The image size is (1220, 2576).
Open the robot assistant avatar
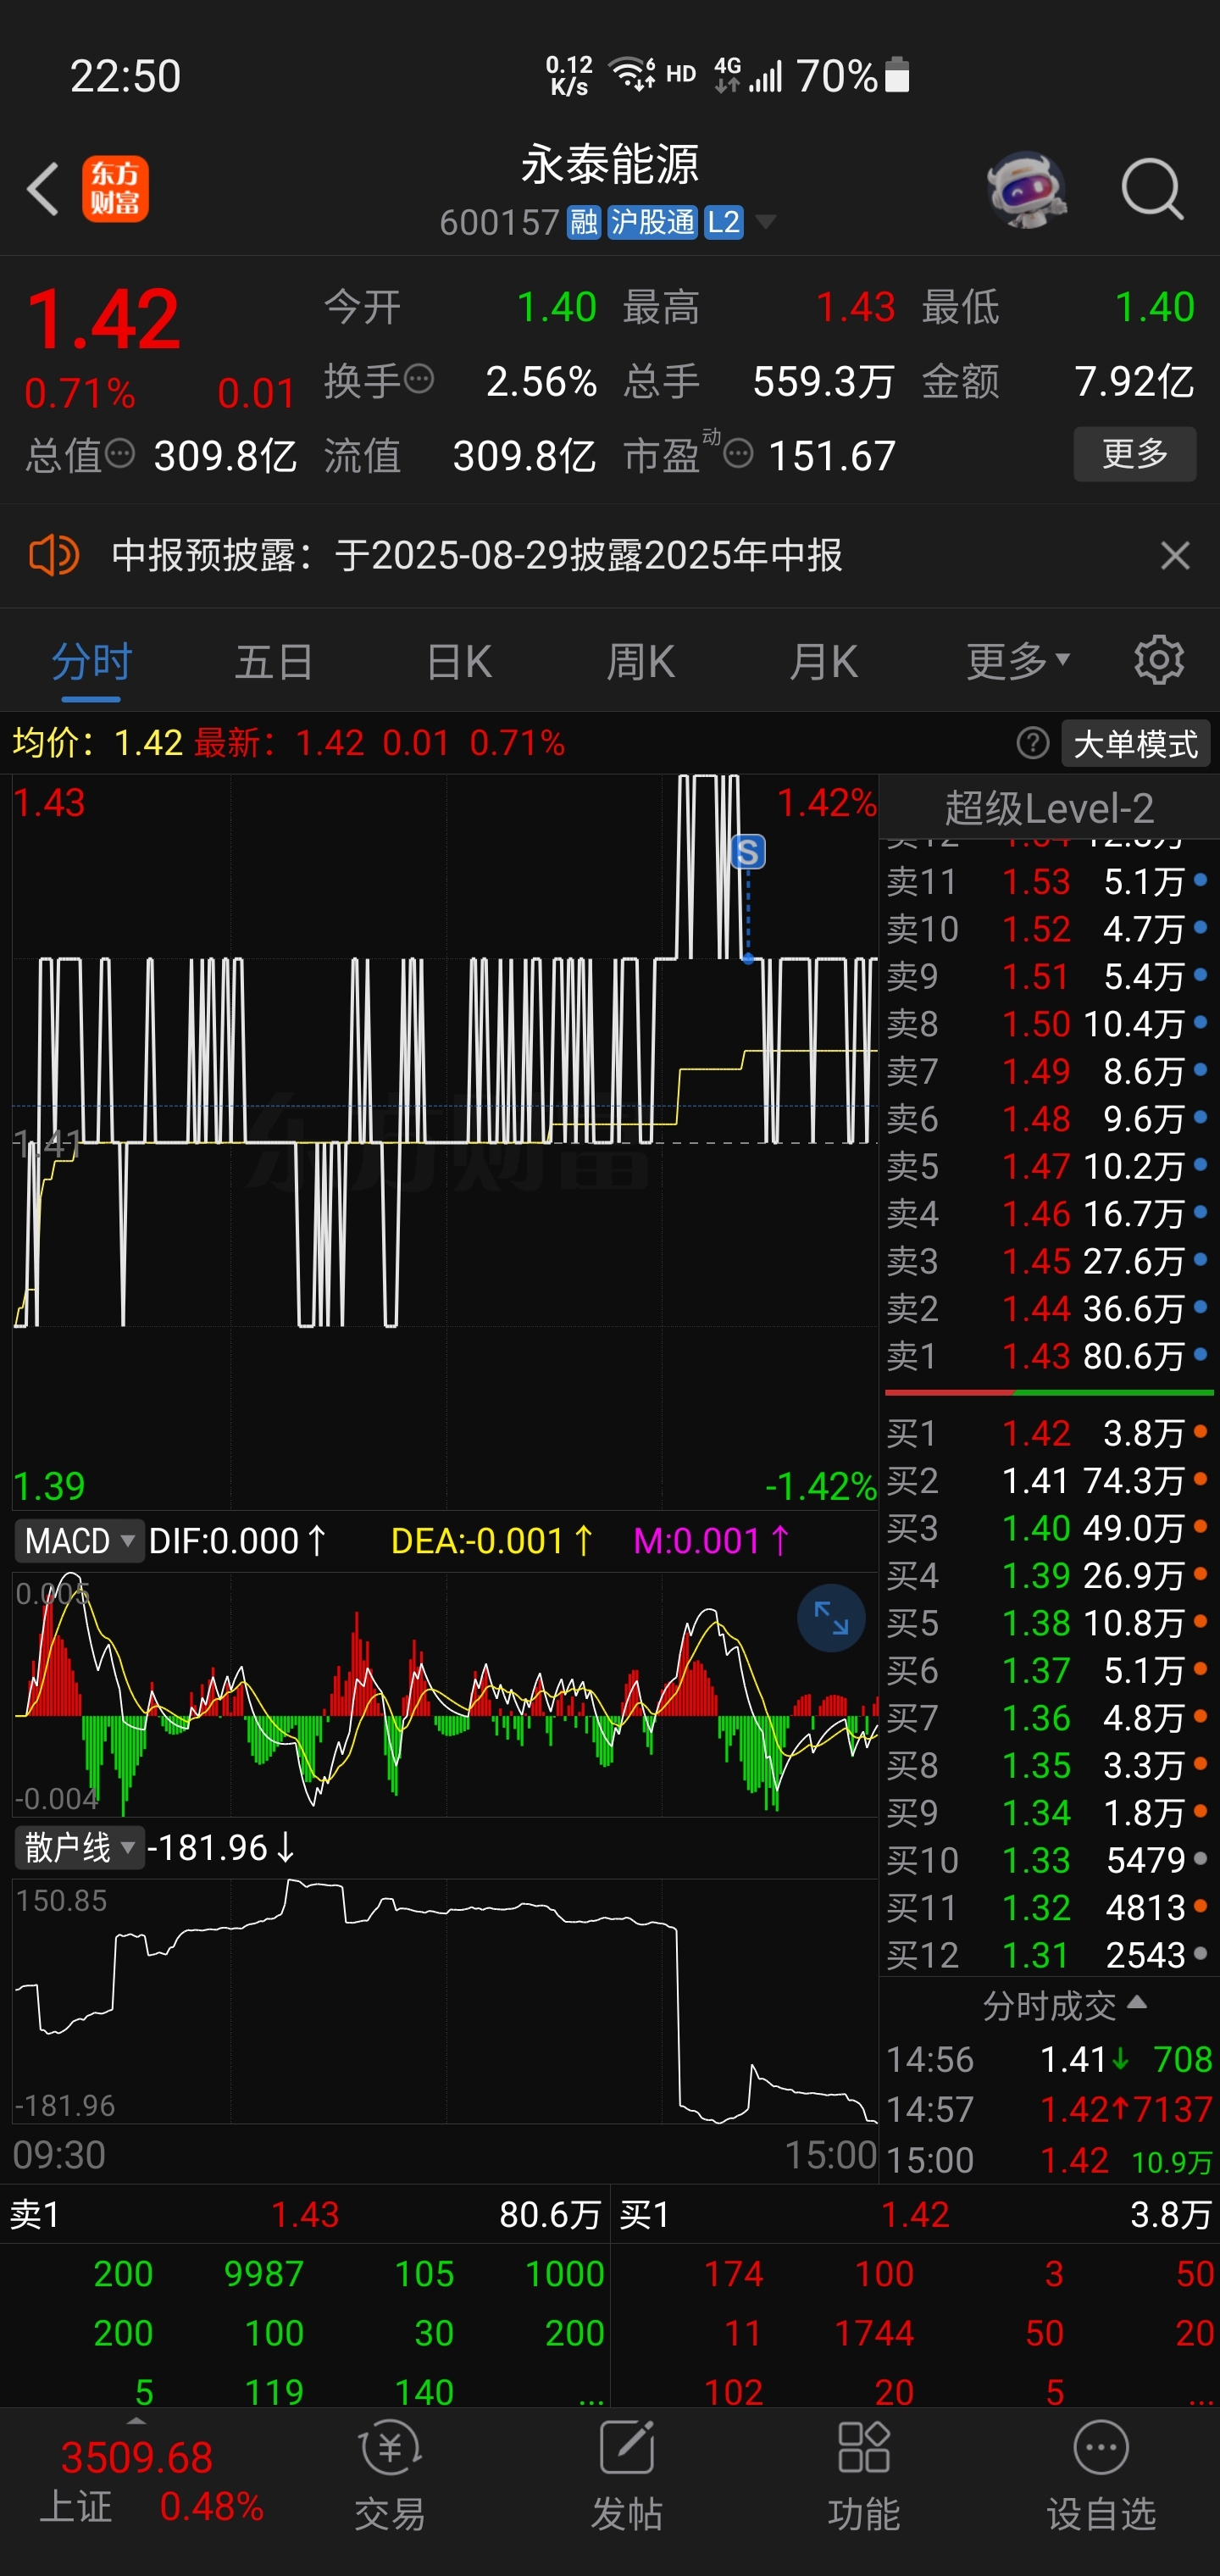1026,188
